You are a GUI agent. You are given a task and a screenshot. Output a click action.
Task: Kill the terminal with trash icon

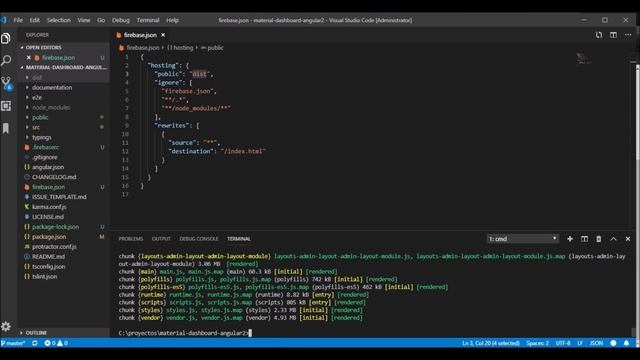point(598,239)
